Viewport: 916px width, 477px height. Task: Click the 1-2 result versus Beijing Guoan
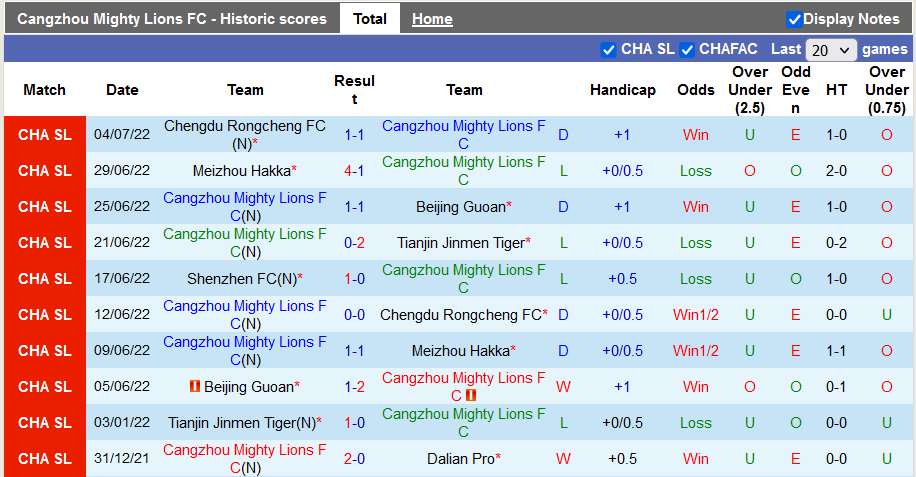tap(354, 387)
